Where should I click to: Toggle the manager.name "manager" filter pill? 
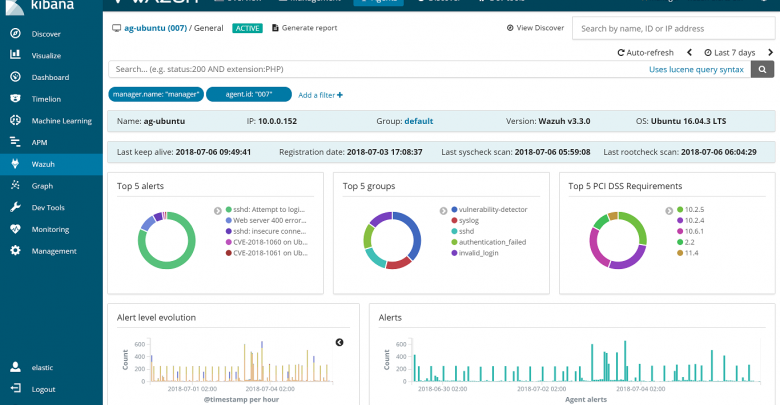[x=157, y=94]
